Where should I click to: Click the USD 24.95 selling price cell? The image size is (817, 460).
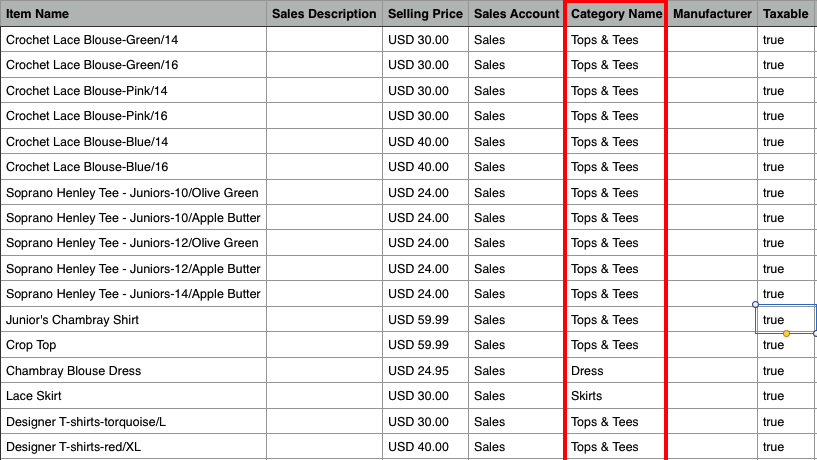click(x=425, y=371)
